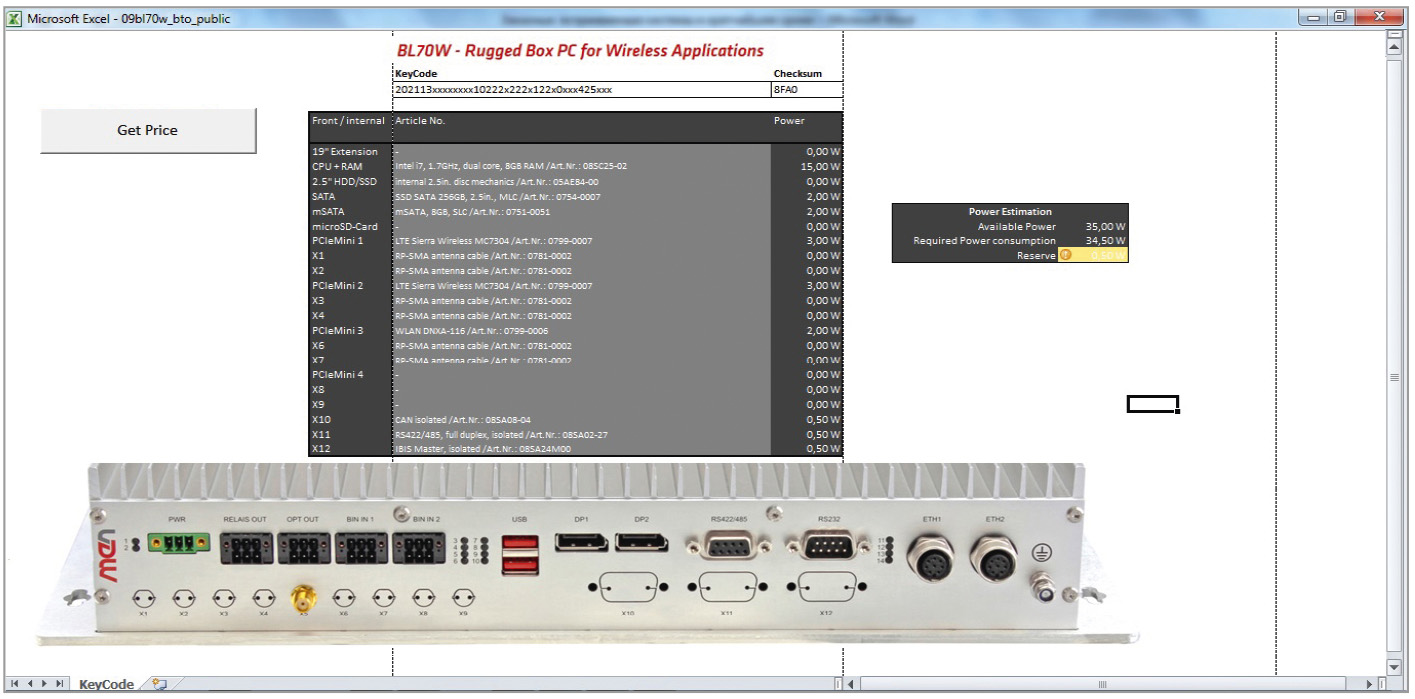Select the RS422/485 full duplex article cell
The image size is (1415, 699).
[x=581, y=435]
